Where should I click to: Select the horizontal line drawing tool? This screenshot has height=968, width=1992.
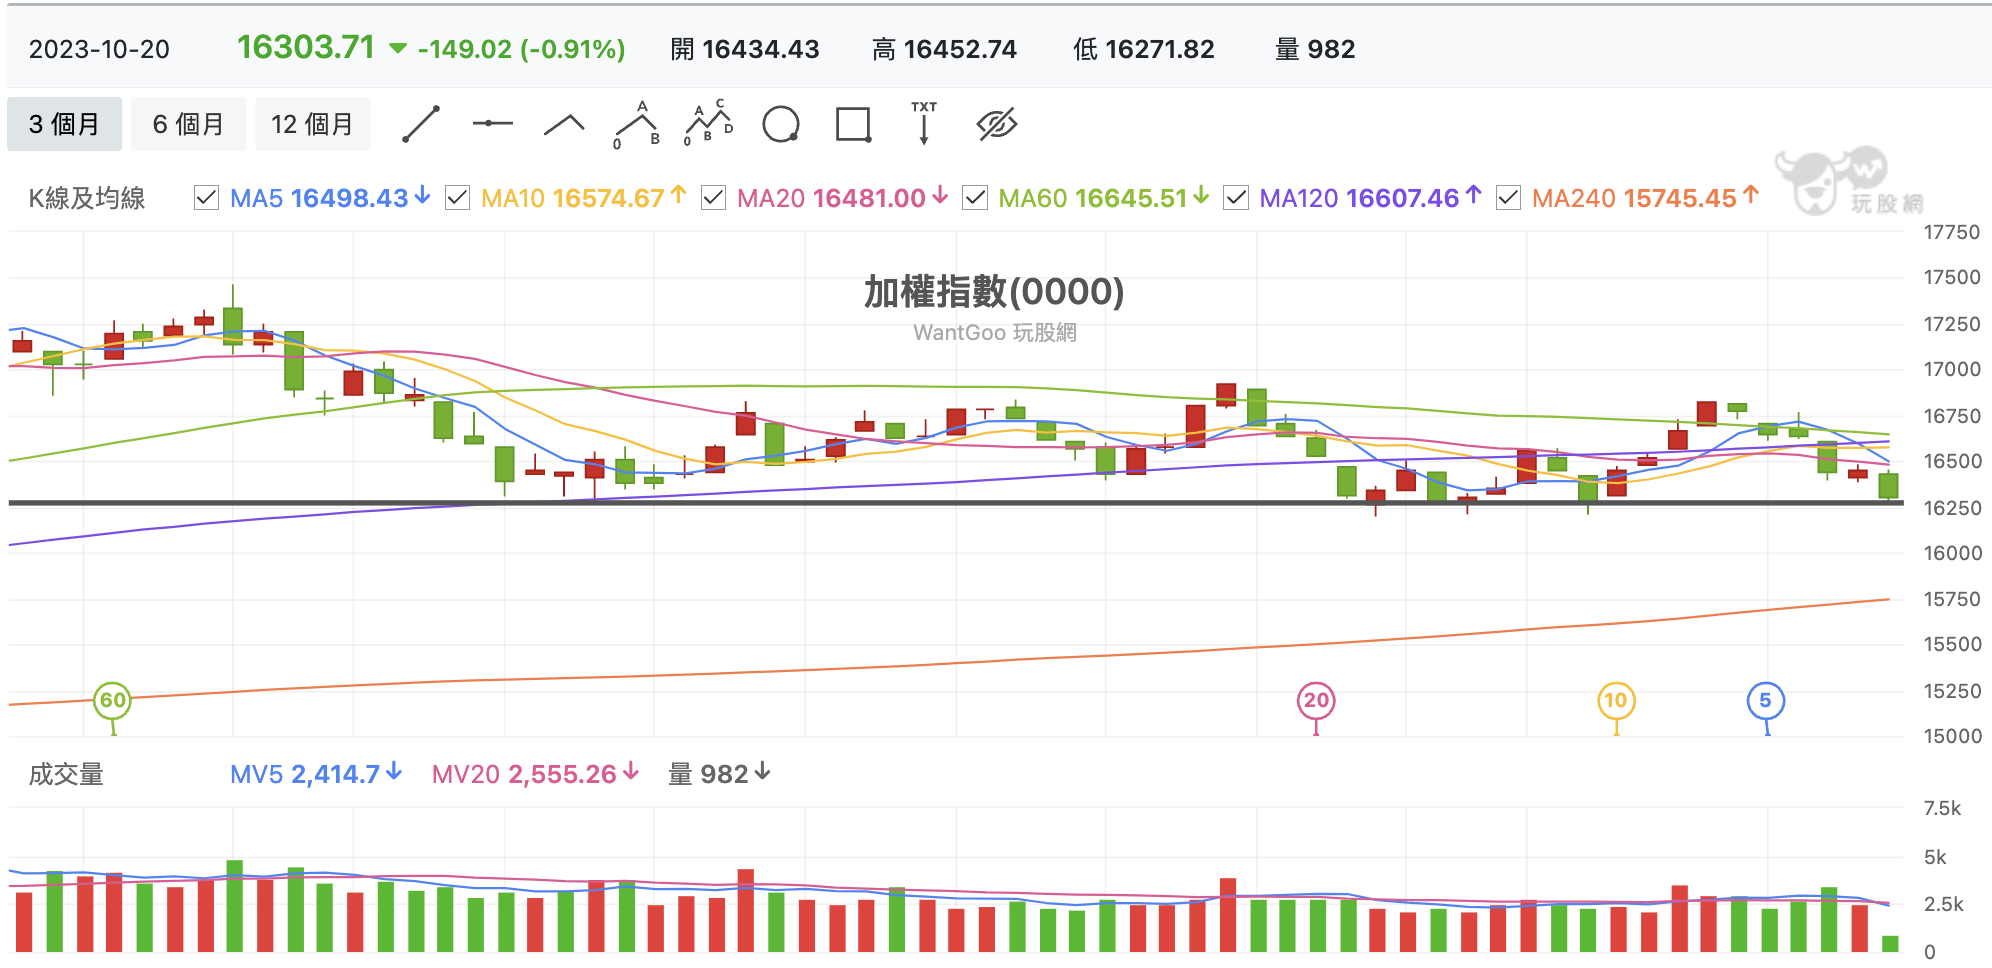point(493,123)
